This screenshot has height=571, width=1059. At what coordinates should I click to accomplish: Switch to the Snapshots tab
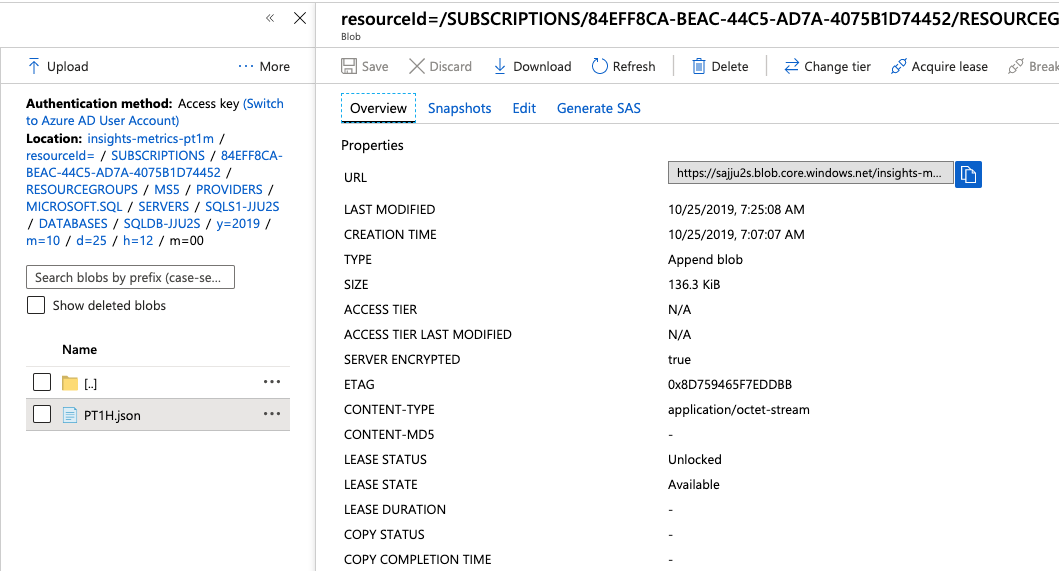click(x=459, y=108)
